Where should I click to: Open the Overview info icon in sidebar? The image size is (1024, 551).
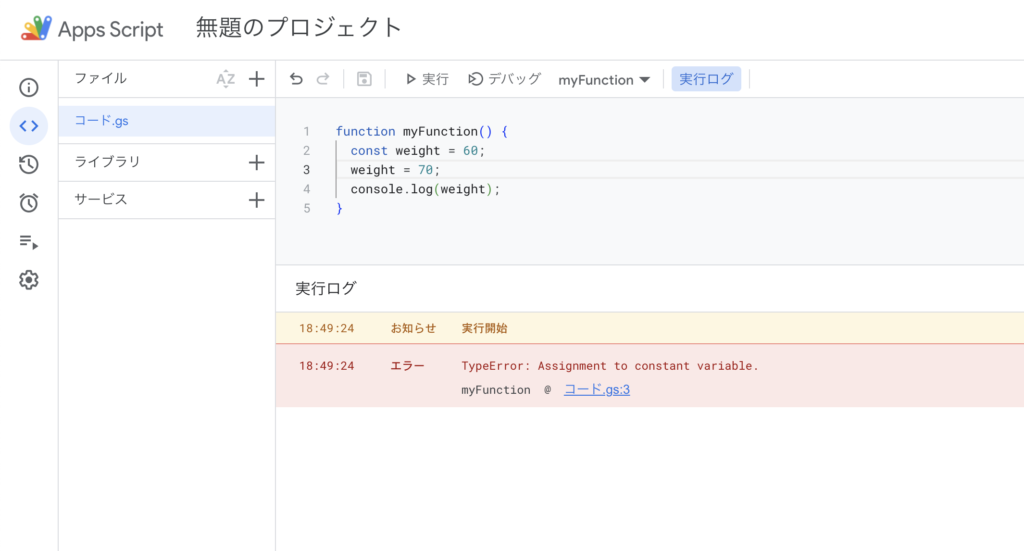click(29, 88)
